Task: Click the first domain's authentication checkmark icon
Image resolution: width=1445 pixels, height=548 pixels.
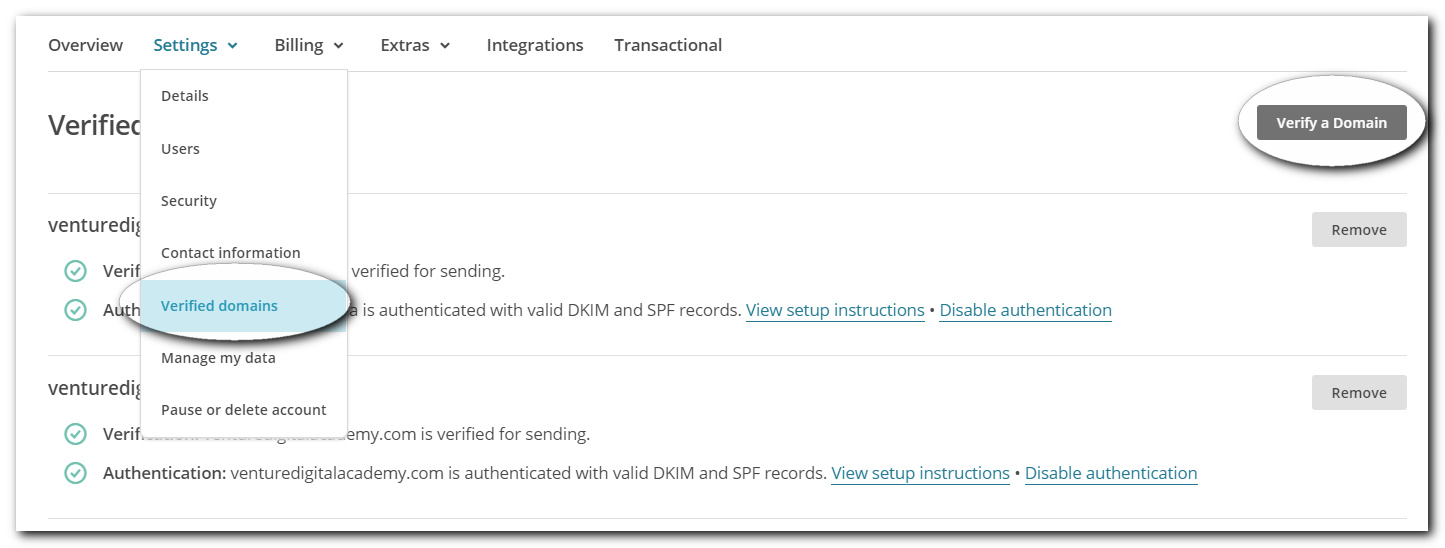Action: tap(75, 310)
